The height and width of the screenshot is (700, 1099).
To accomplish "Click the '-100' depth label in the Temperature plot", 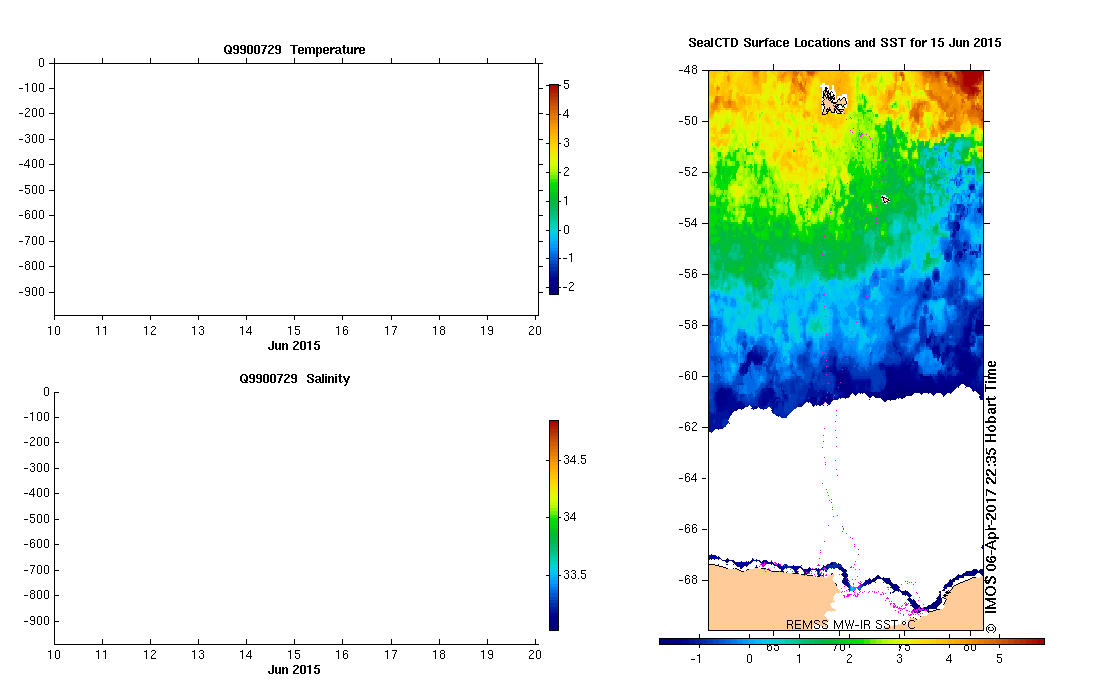I will pyautogui.click(x=32, y=88).
